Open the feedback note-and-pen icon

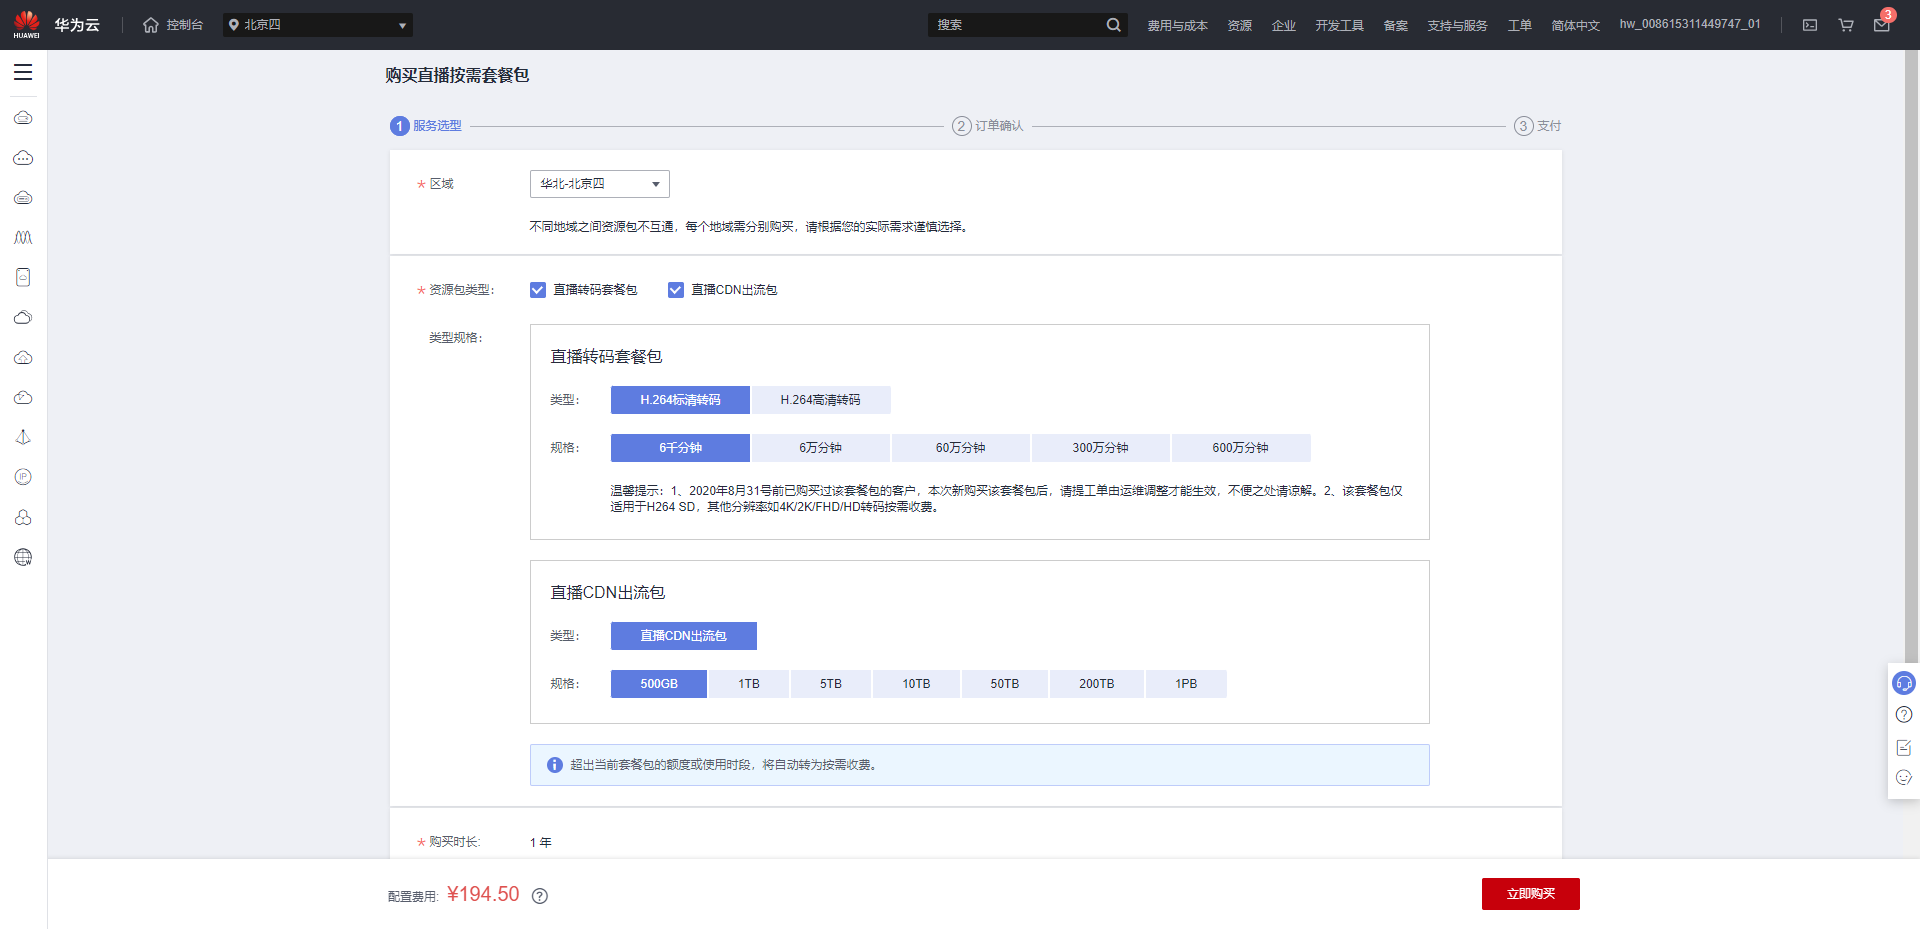click(1904, 747)
